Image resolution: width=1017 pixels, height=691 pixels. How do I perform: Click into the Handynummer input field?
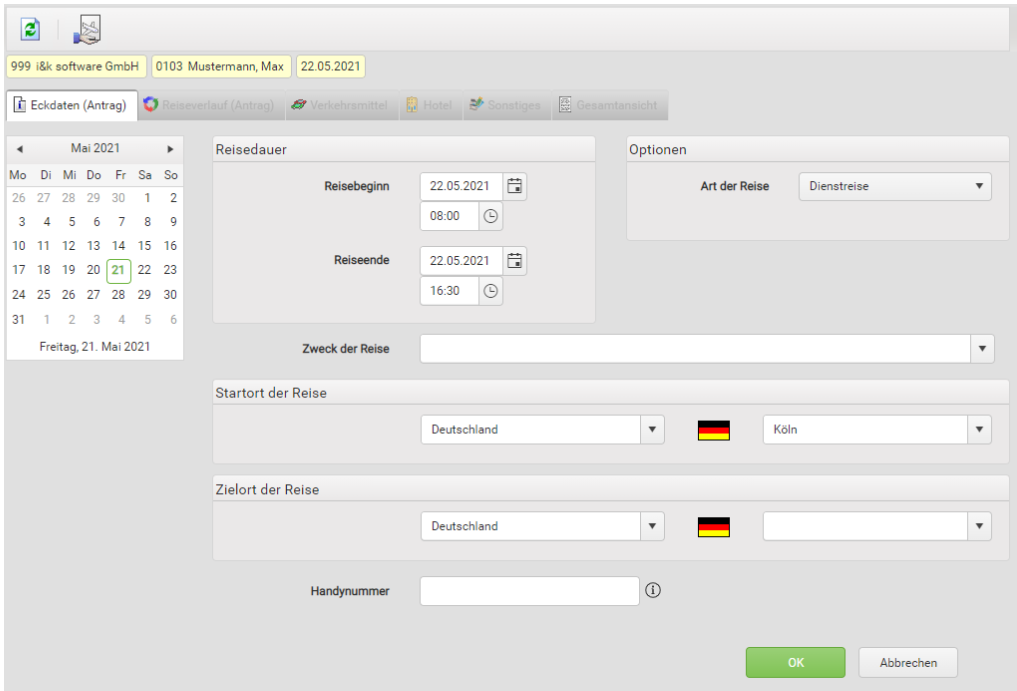coord(529,591)
